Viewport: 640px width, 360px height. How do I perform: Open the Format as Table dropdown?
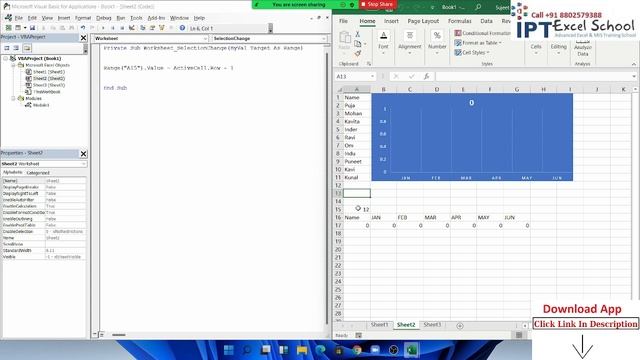click(x=478, y=43)
